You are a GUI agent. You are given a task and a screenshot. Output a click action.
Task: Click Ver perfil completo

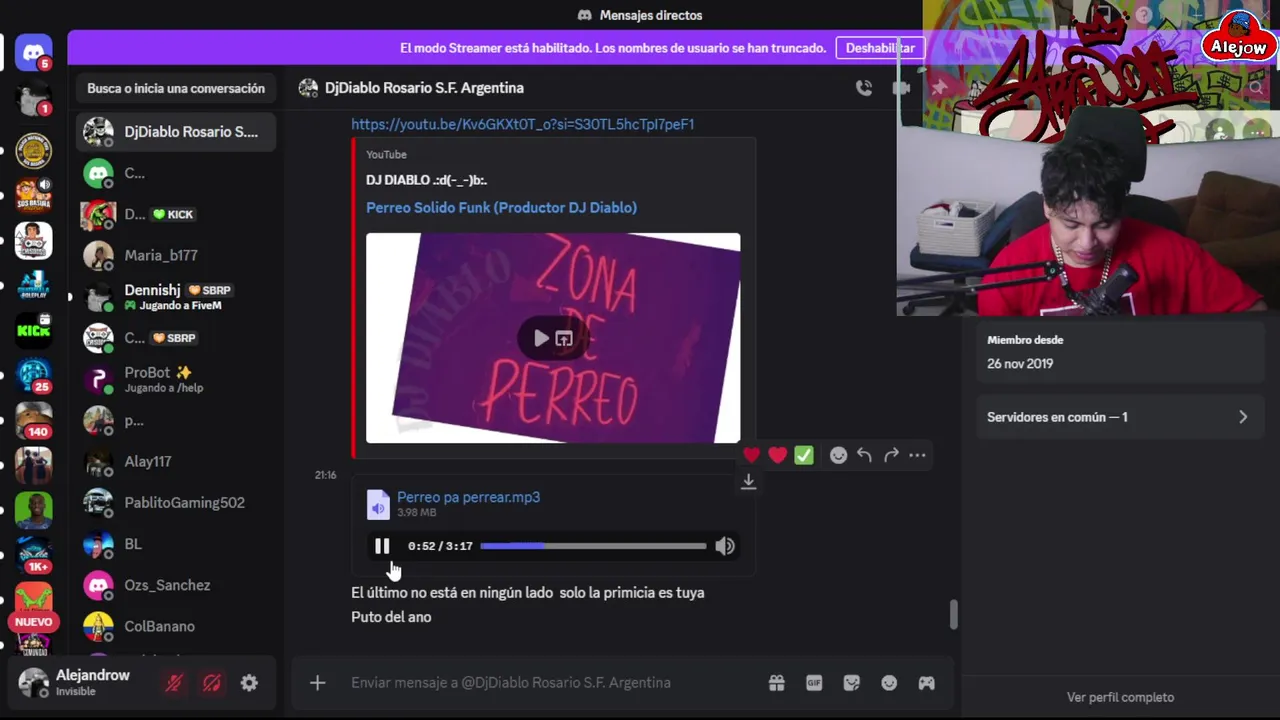(1120, 697)
